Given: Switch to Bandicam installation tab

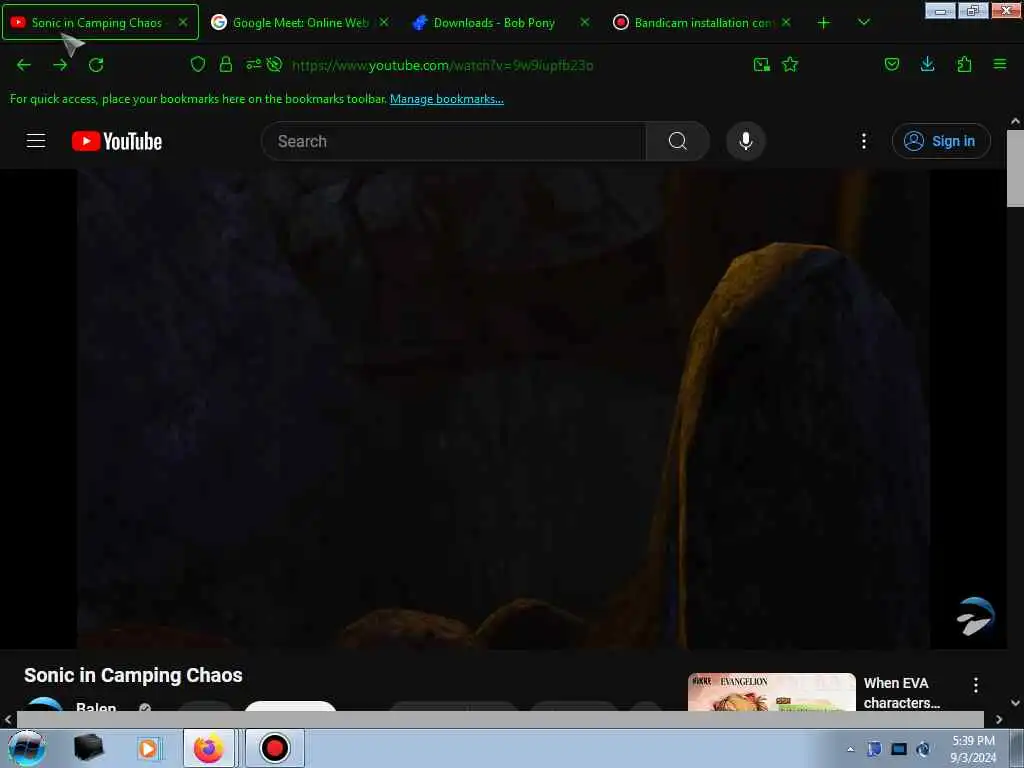Looking at the screenshot, I should [x=704, y=22].
